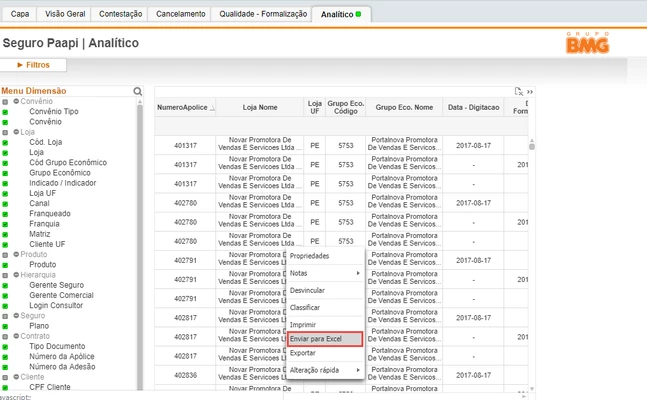Click the Loja Nome column header
The image size is (647, 400).
[x=260, y=107]
